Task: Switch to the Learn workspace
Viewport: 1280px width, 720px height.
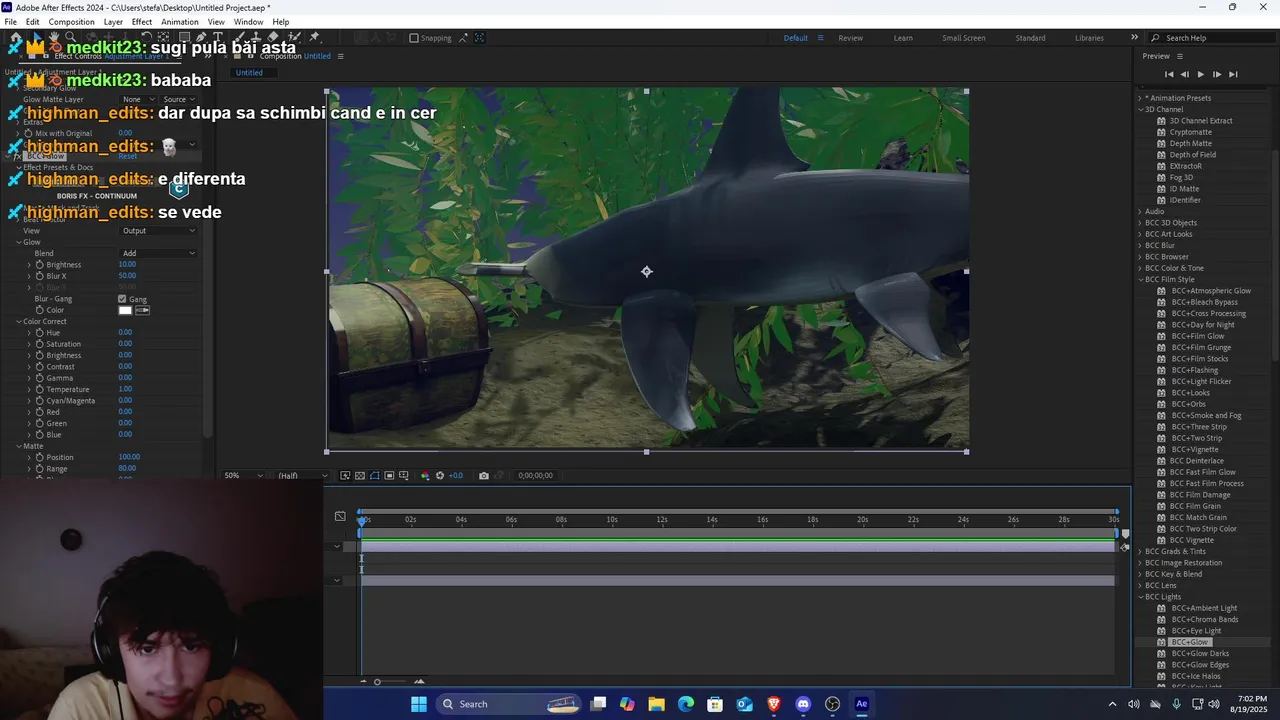Action: click(903, 38)
